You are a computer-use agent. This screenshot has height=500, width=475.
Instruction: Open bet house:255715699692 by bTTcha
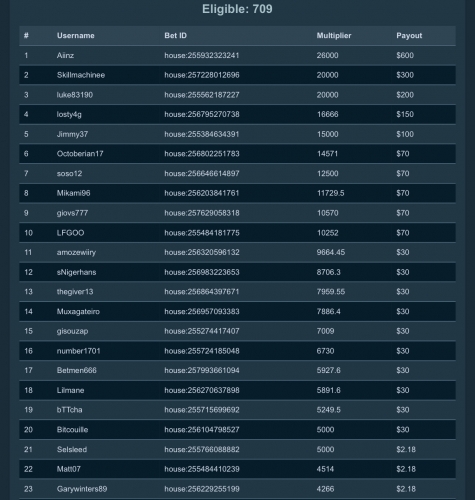pyautogui.click(x=202, y=410)
